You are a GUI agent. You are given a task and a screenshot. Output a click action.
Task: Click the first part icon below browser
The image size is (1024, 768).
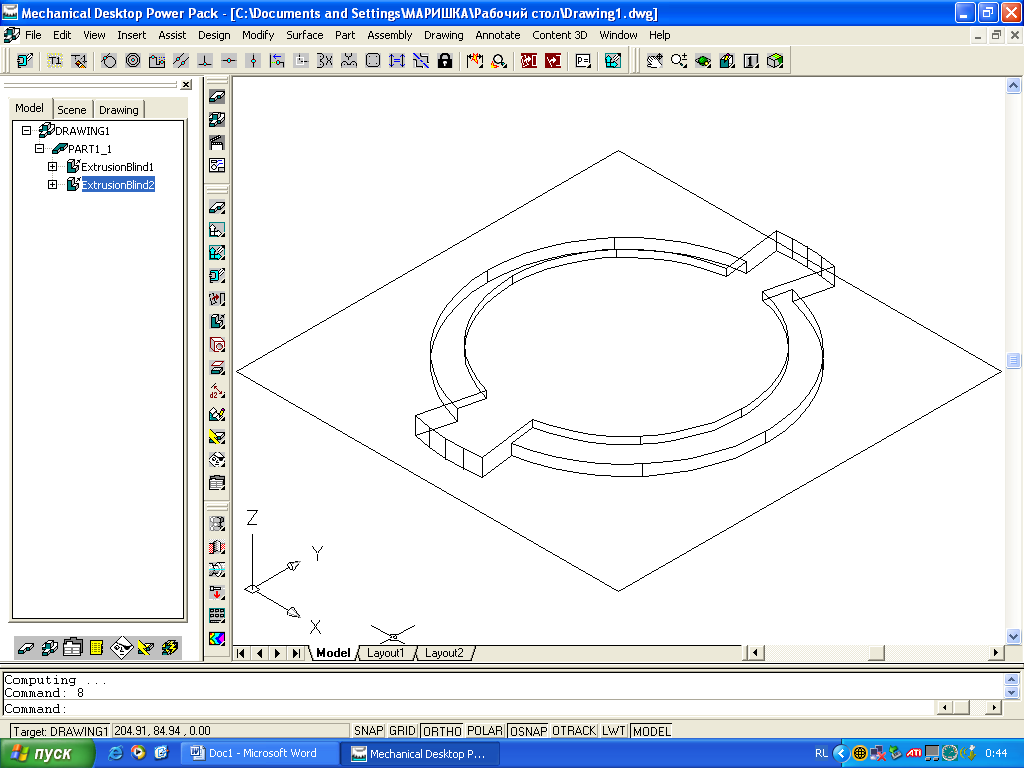pyautogui.click(x=25, y=648)
